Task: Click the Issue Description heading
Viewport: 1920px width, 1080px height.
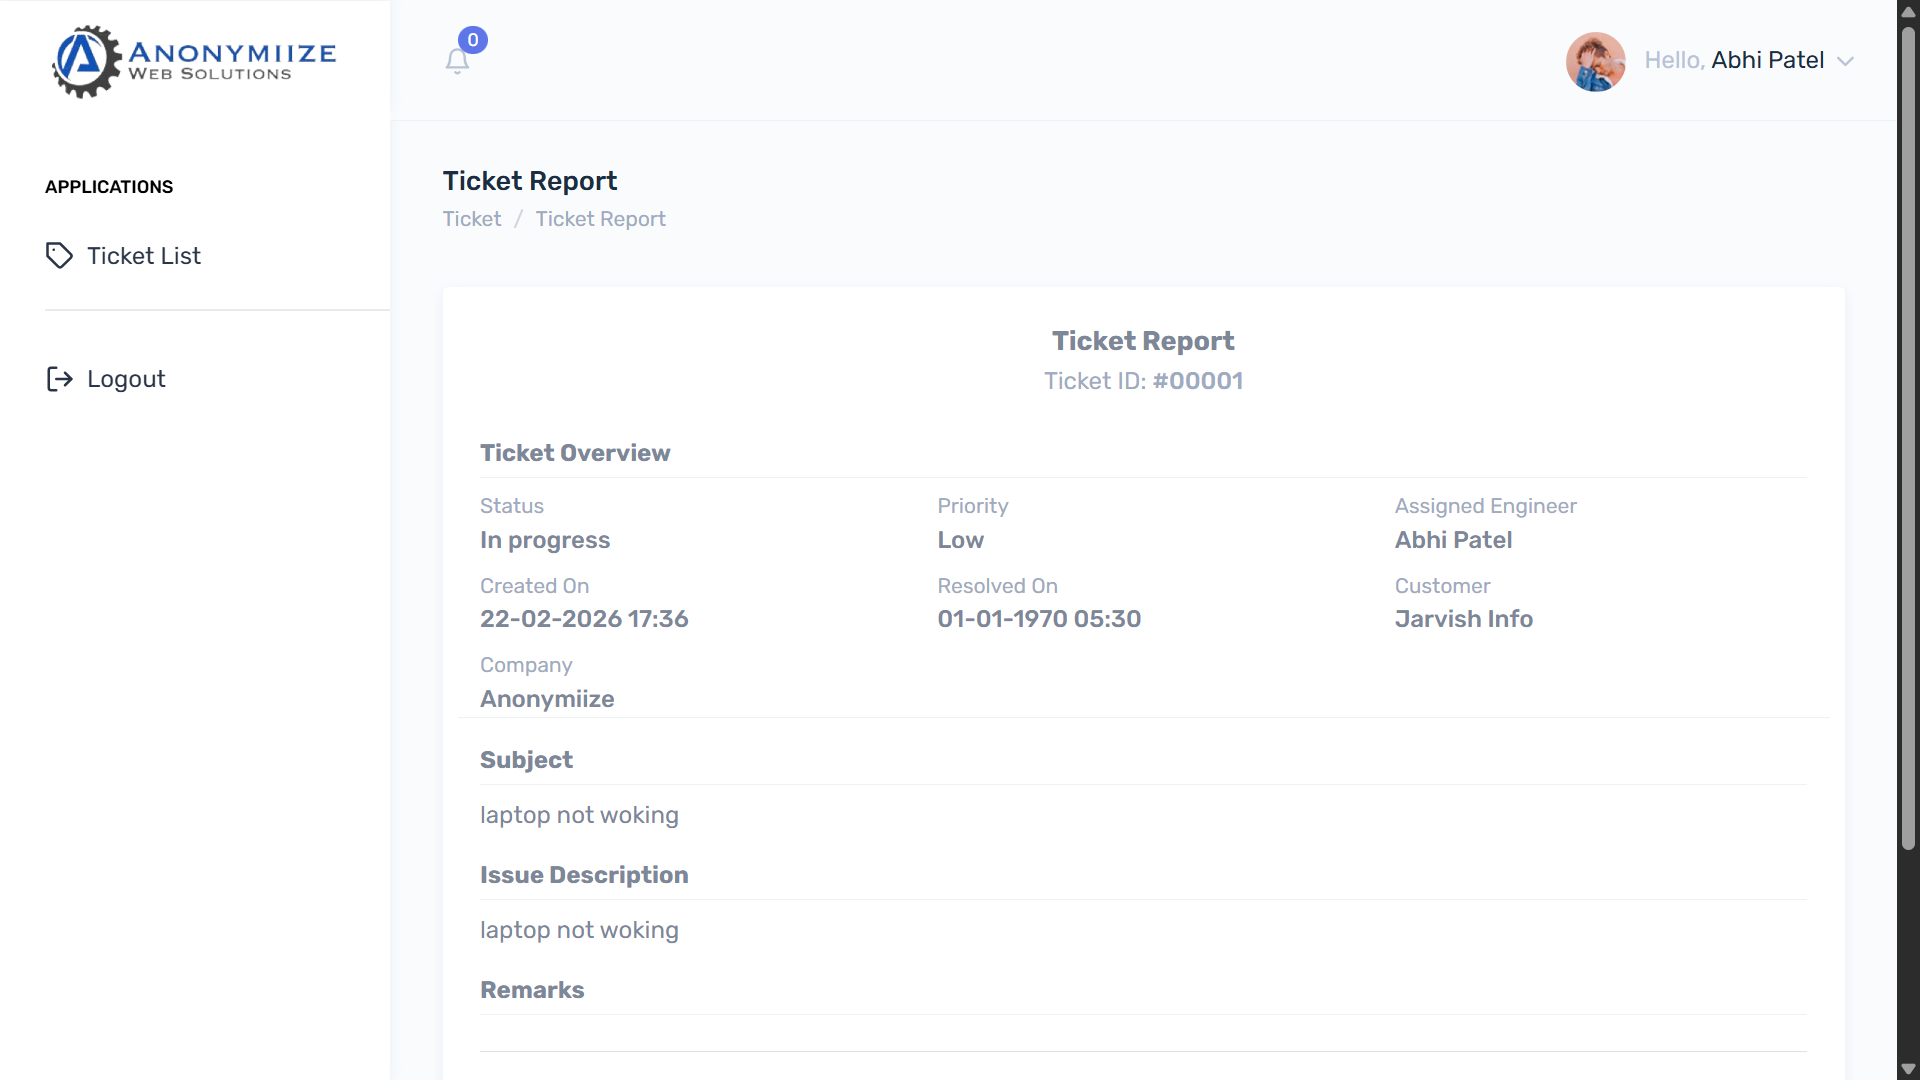Action: click(x=584, y=875)
